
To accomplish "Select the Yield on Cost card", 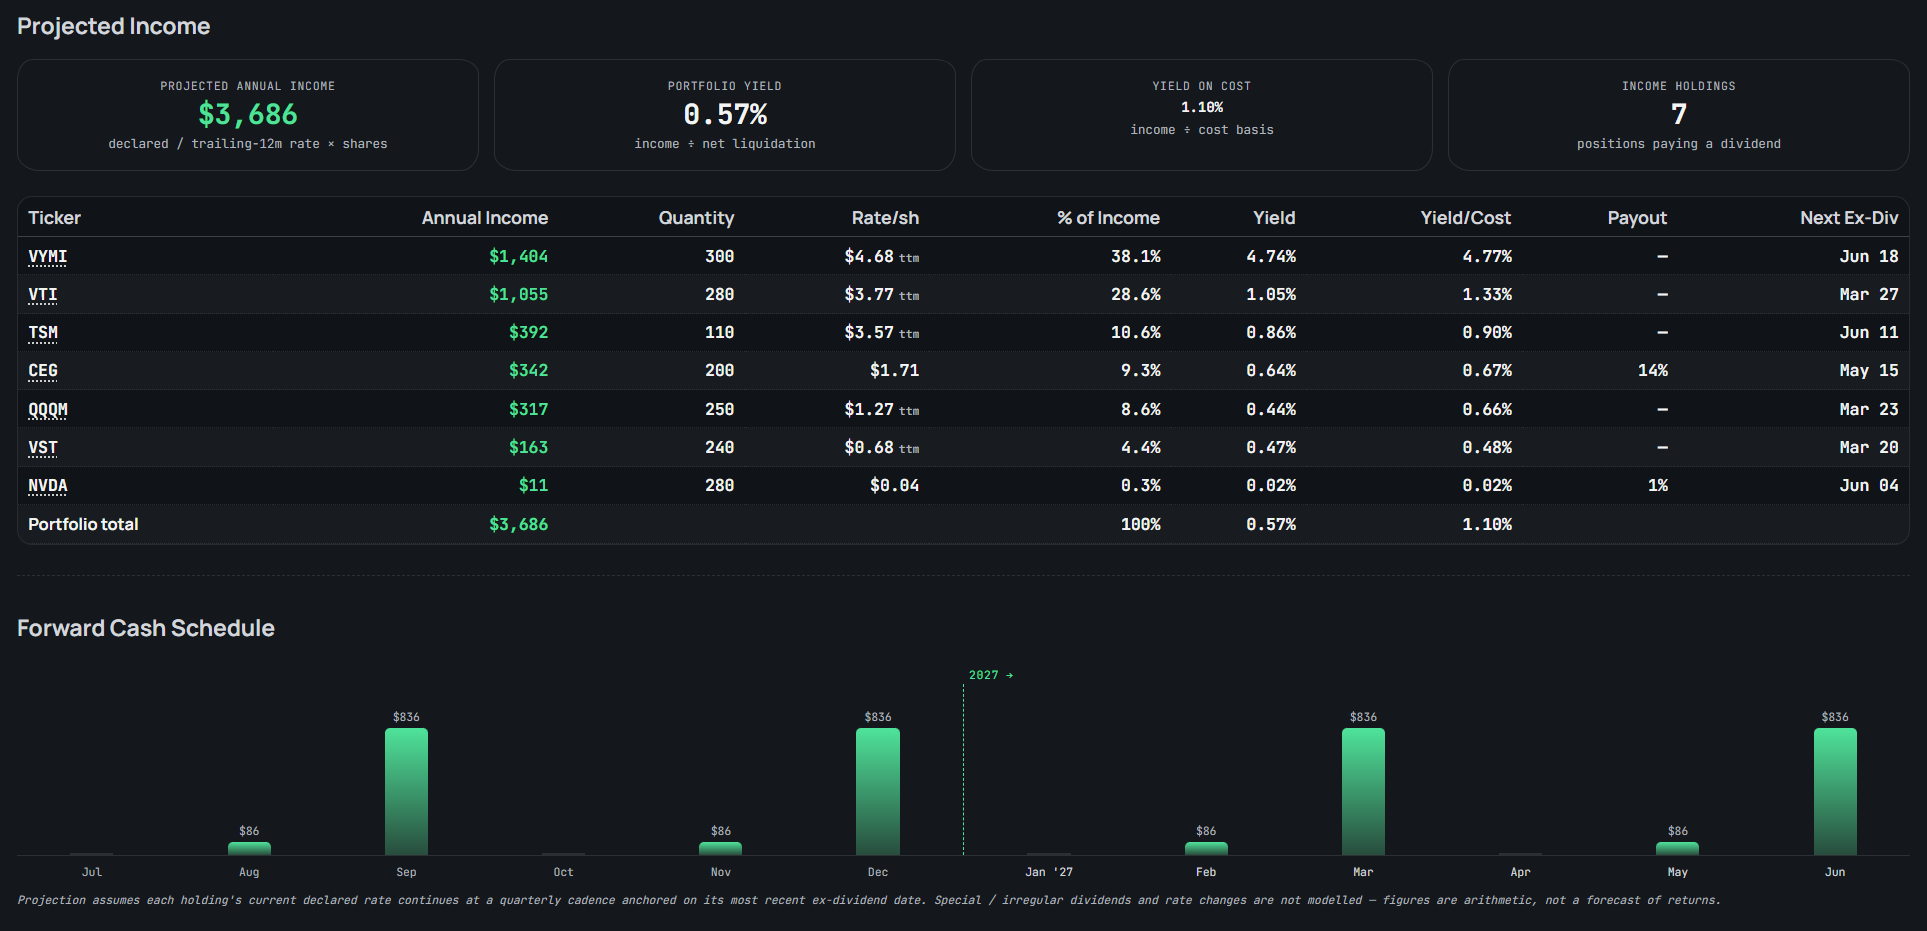I will 1202,115.
